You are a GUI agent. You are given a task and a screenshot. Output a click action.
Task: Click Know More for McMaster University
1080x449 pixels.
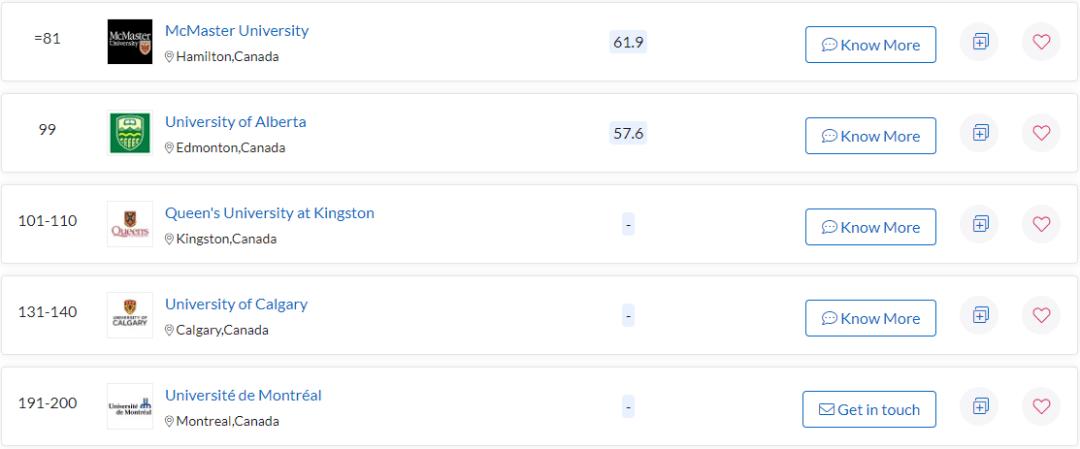(x=870, y=45)
